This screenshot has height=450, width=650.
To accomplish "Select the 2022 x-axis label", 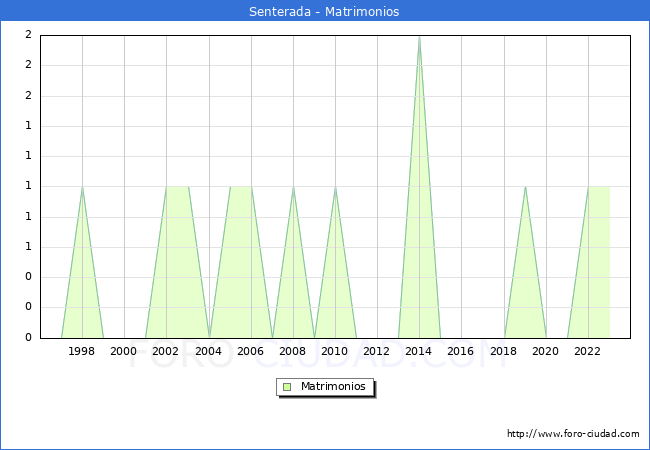I will (x=588, y=351).
